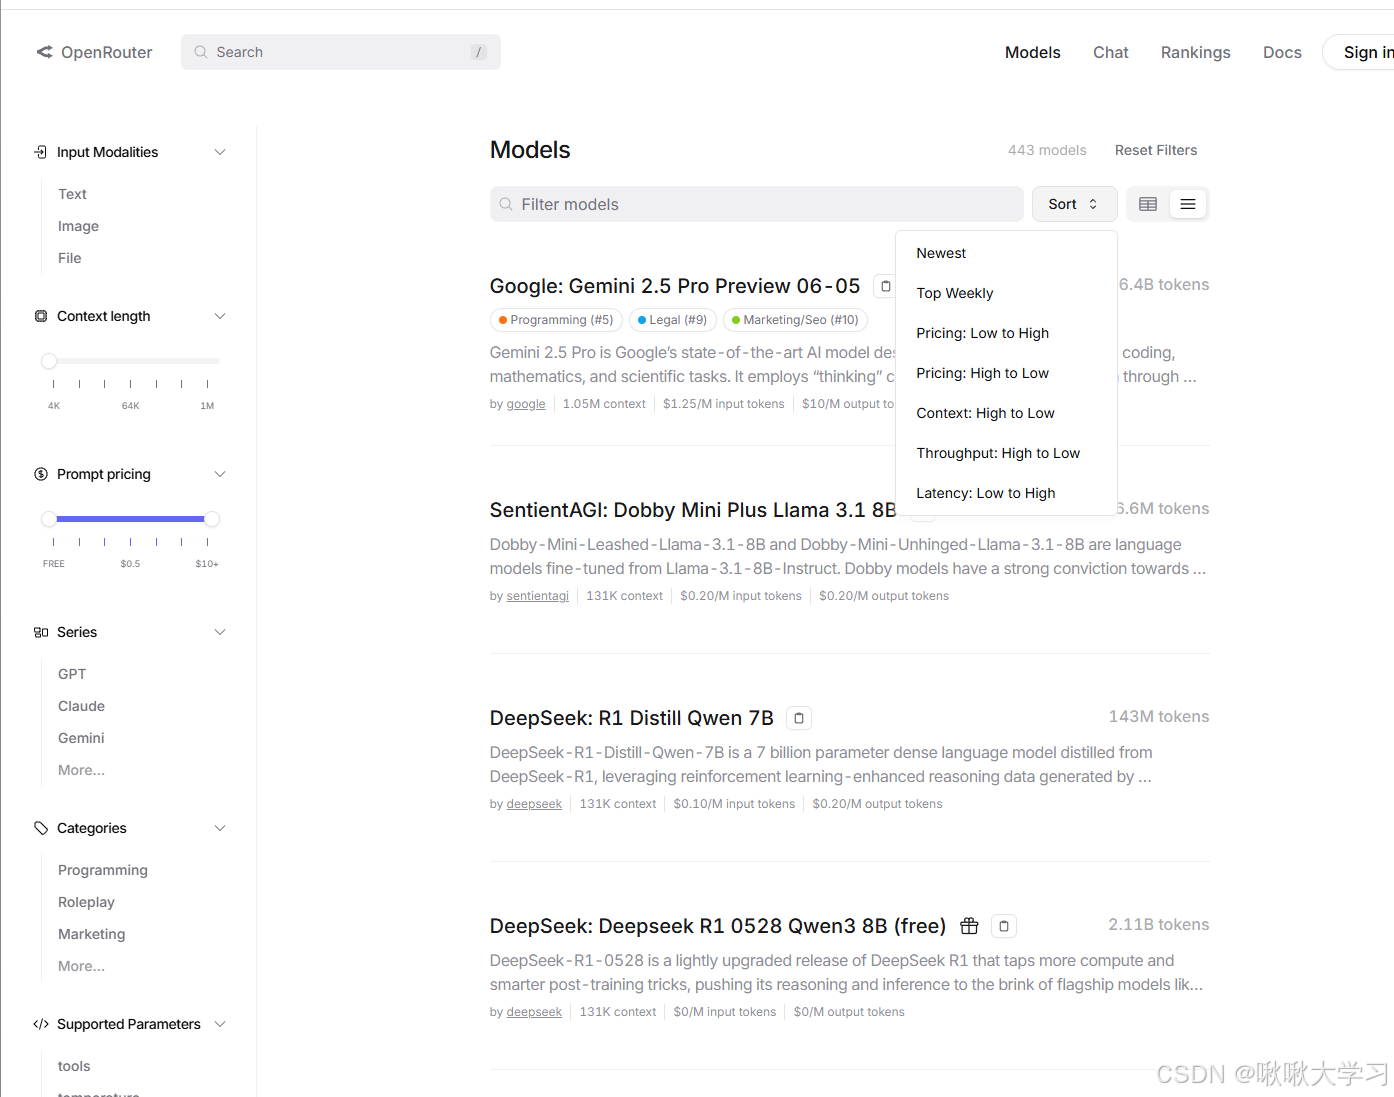Open Google: Gemini 2.5 Pro Preview 06-05
Screen dimensions: 1394x1097
tap(675, 286)
